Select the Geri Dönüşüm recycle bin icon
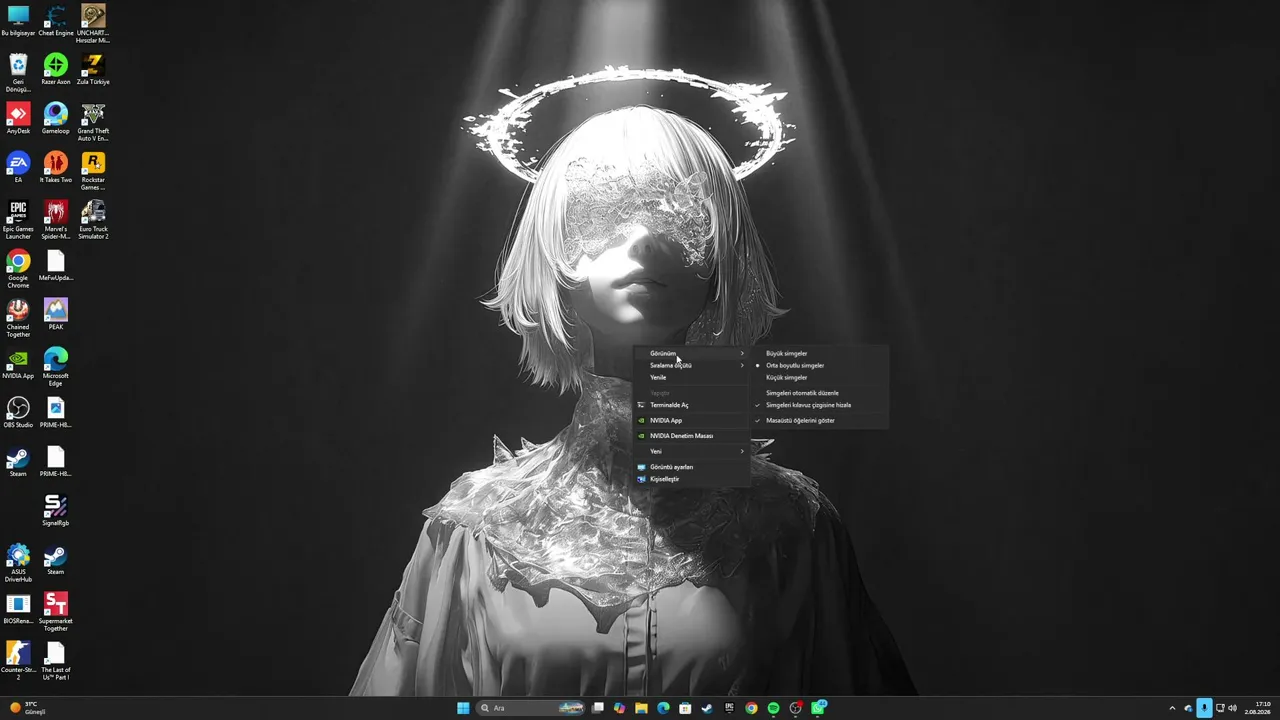Screen dimensions: 1280x720 [18, 73]
